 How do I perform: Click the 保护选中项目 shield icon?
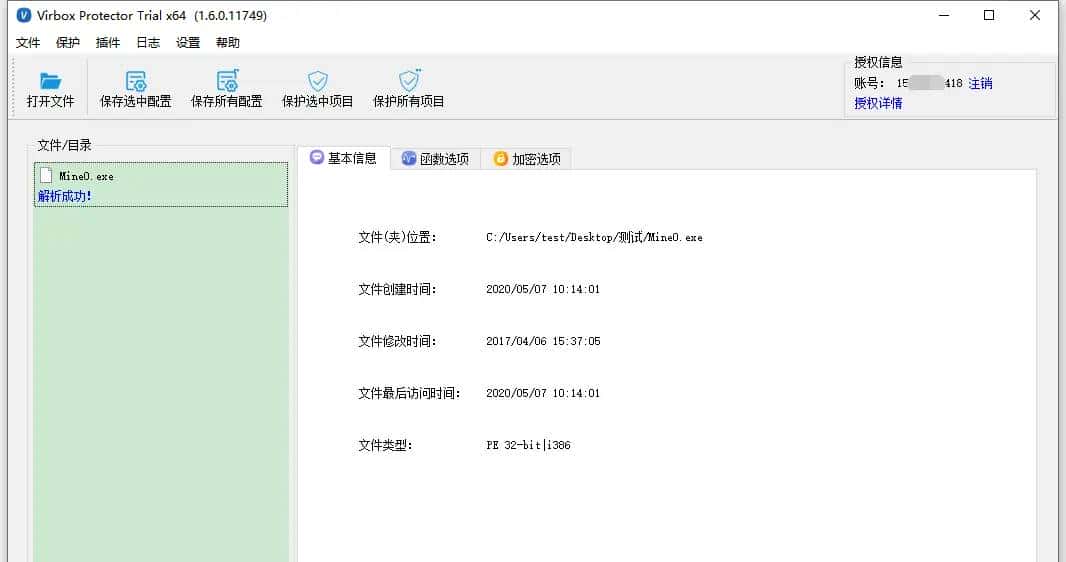(x=317, y=81)
